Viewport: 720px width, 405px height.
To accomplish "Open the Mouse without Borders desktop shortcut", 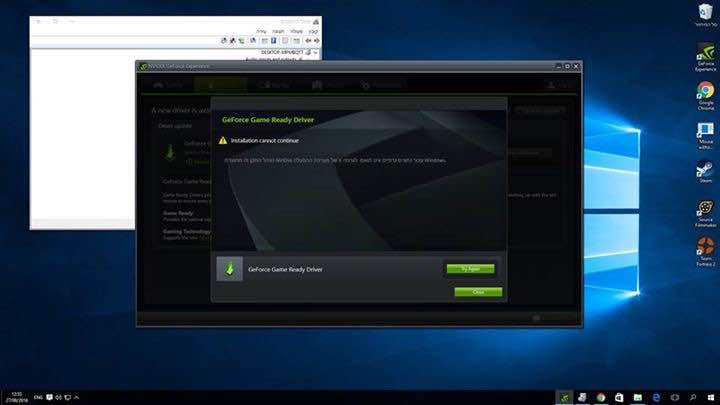I will (x=705, y=135).
